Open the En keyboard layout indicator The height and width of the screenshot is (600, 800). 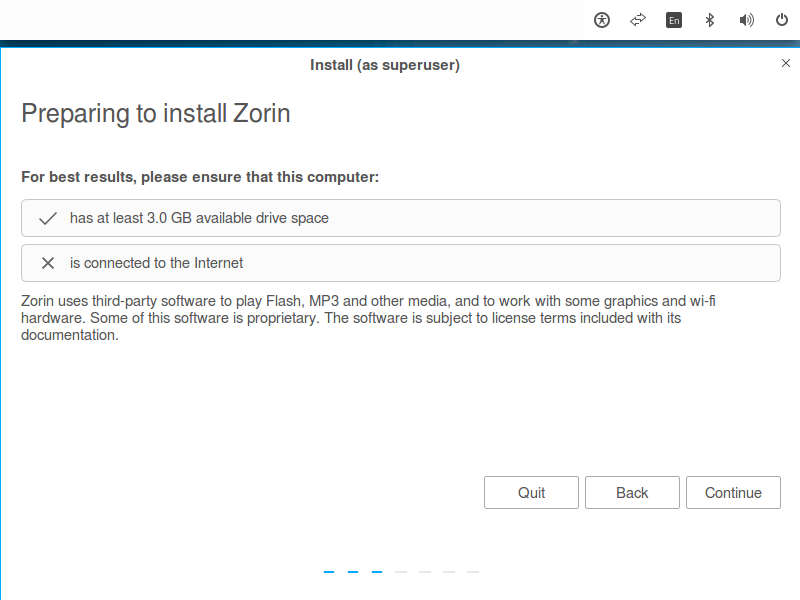pyautogui.click(x=674, y=20)
